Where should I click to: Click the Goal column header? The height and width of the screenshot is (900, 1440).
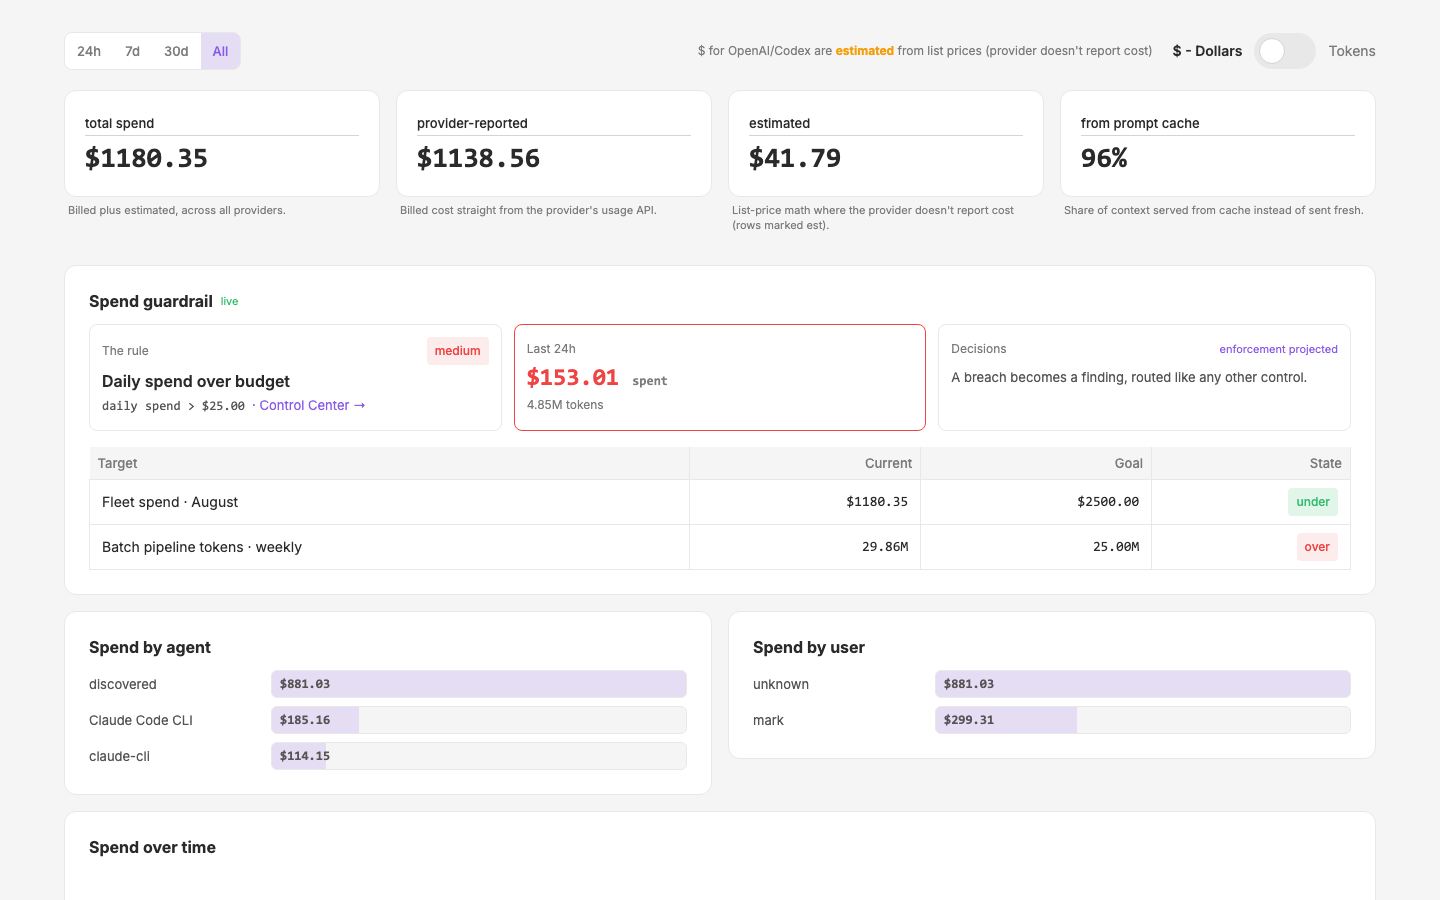tap(1036, 463)
